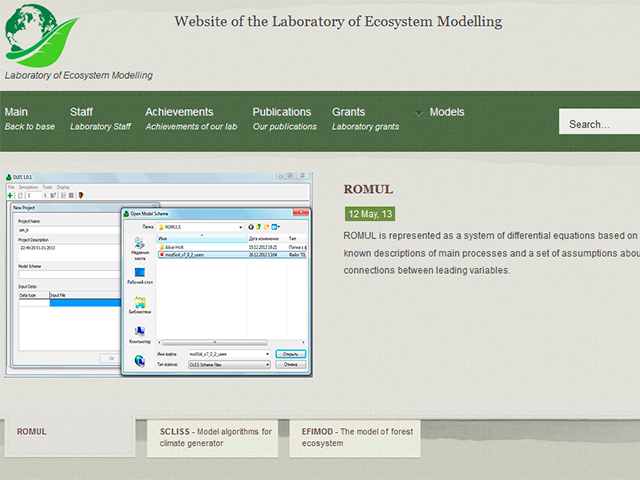The height and width of the screenshot is (480, 640).
Task: Open the Main navigation item
Action: [17, 112]
